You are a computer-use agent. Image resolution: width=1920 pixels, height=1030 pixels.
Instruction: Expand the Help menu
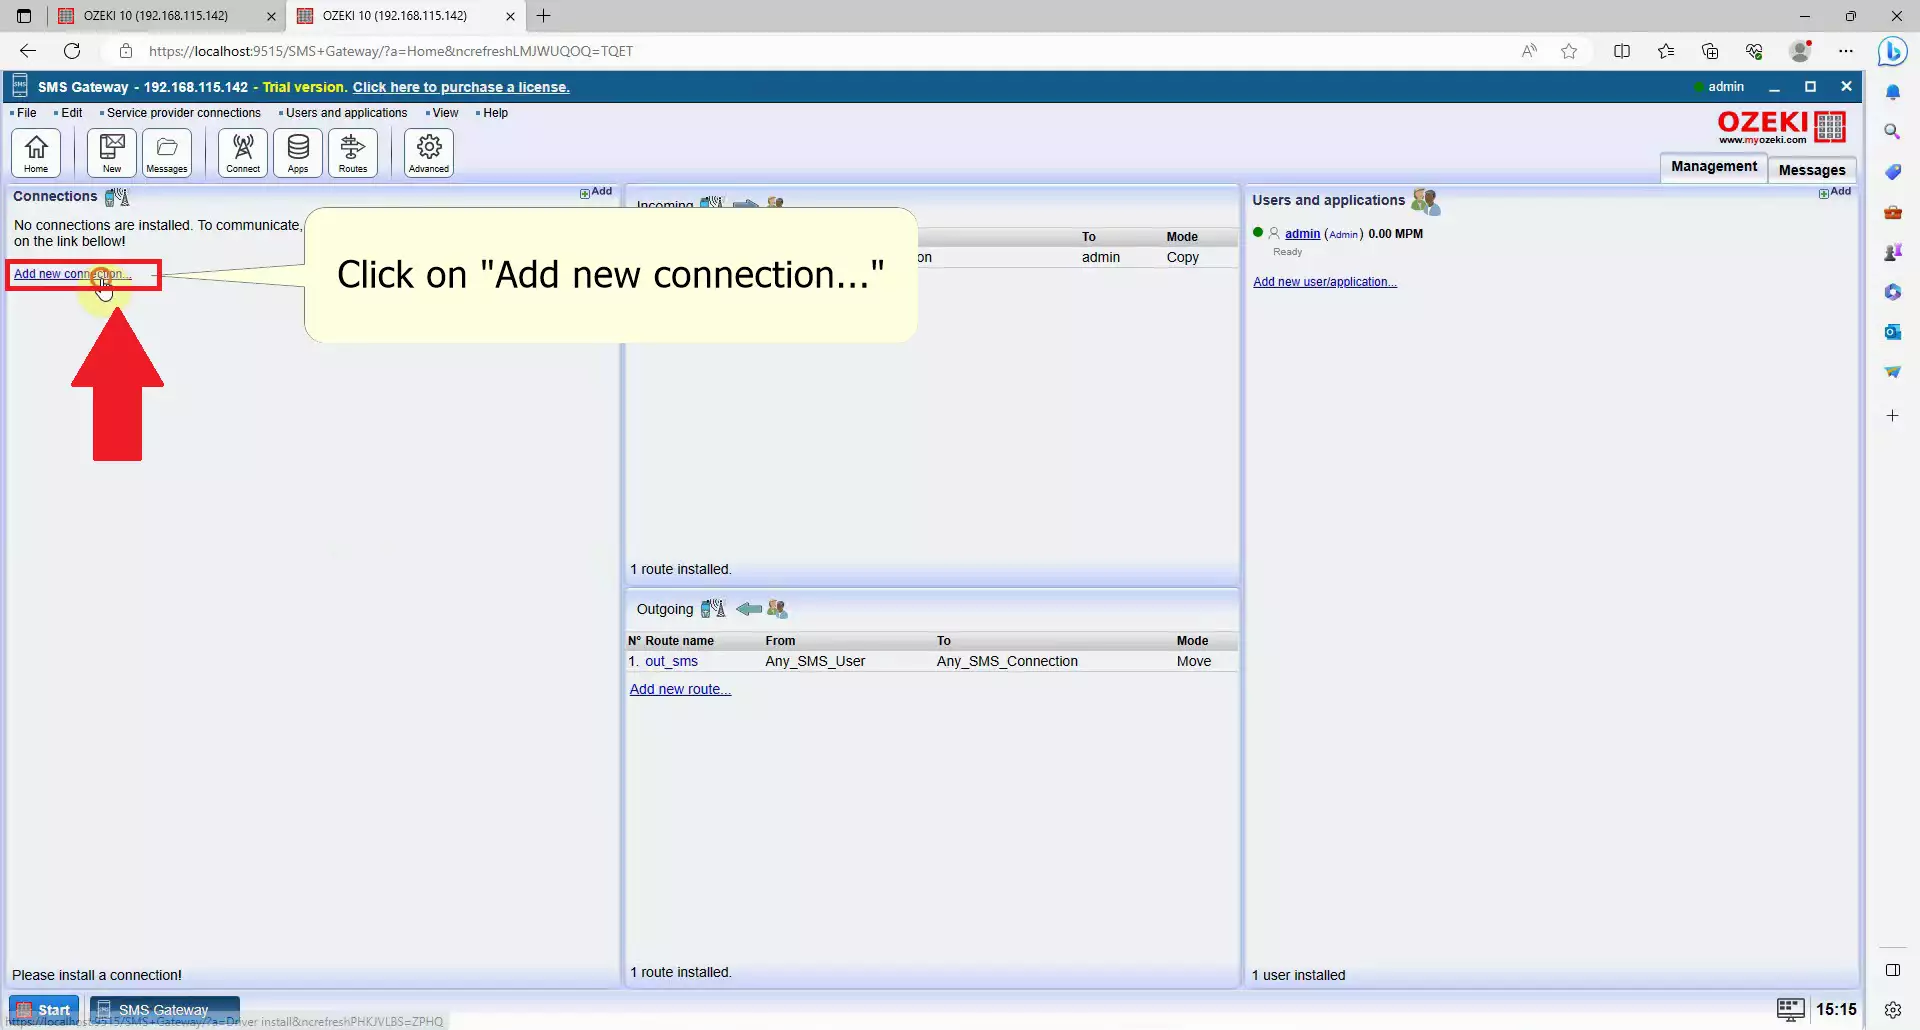(495, 113)
